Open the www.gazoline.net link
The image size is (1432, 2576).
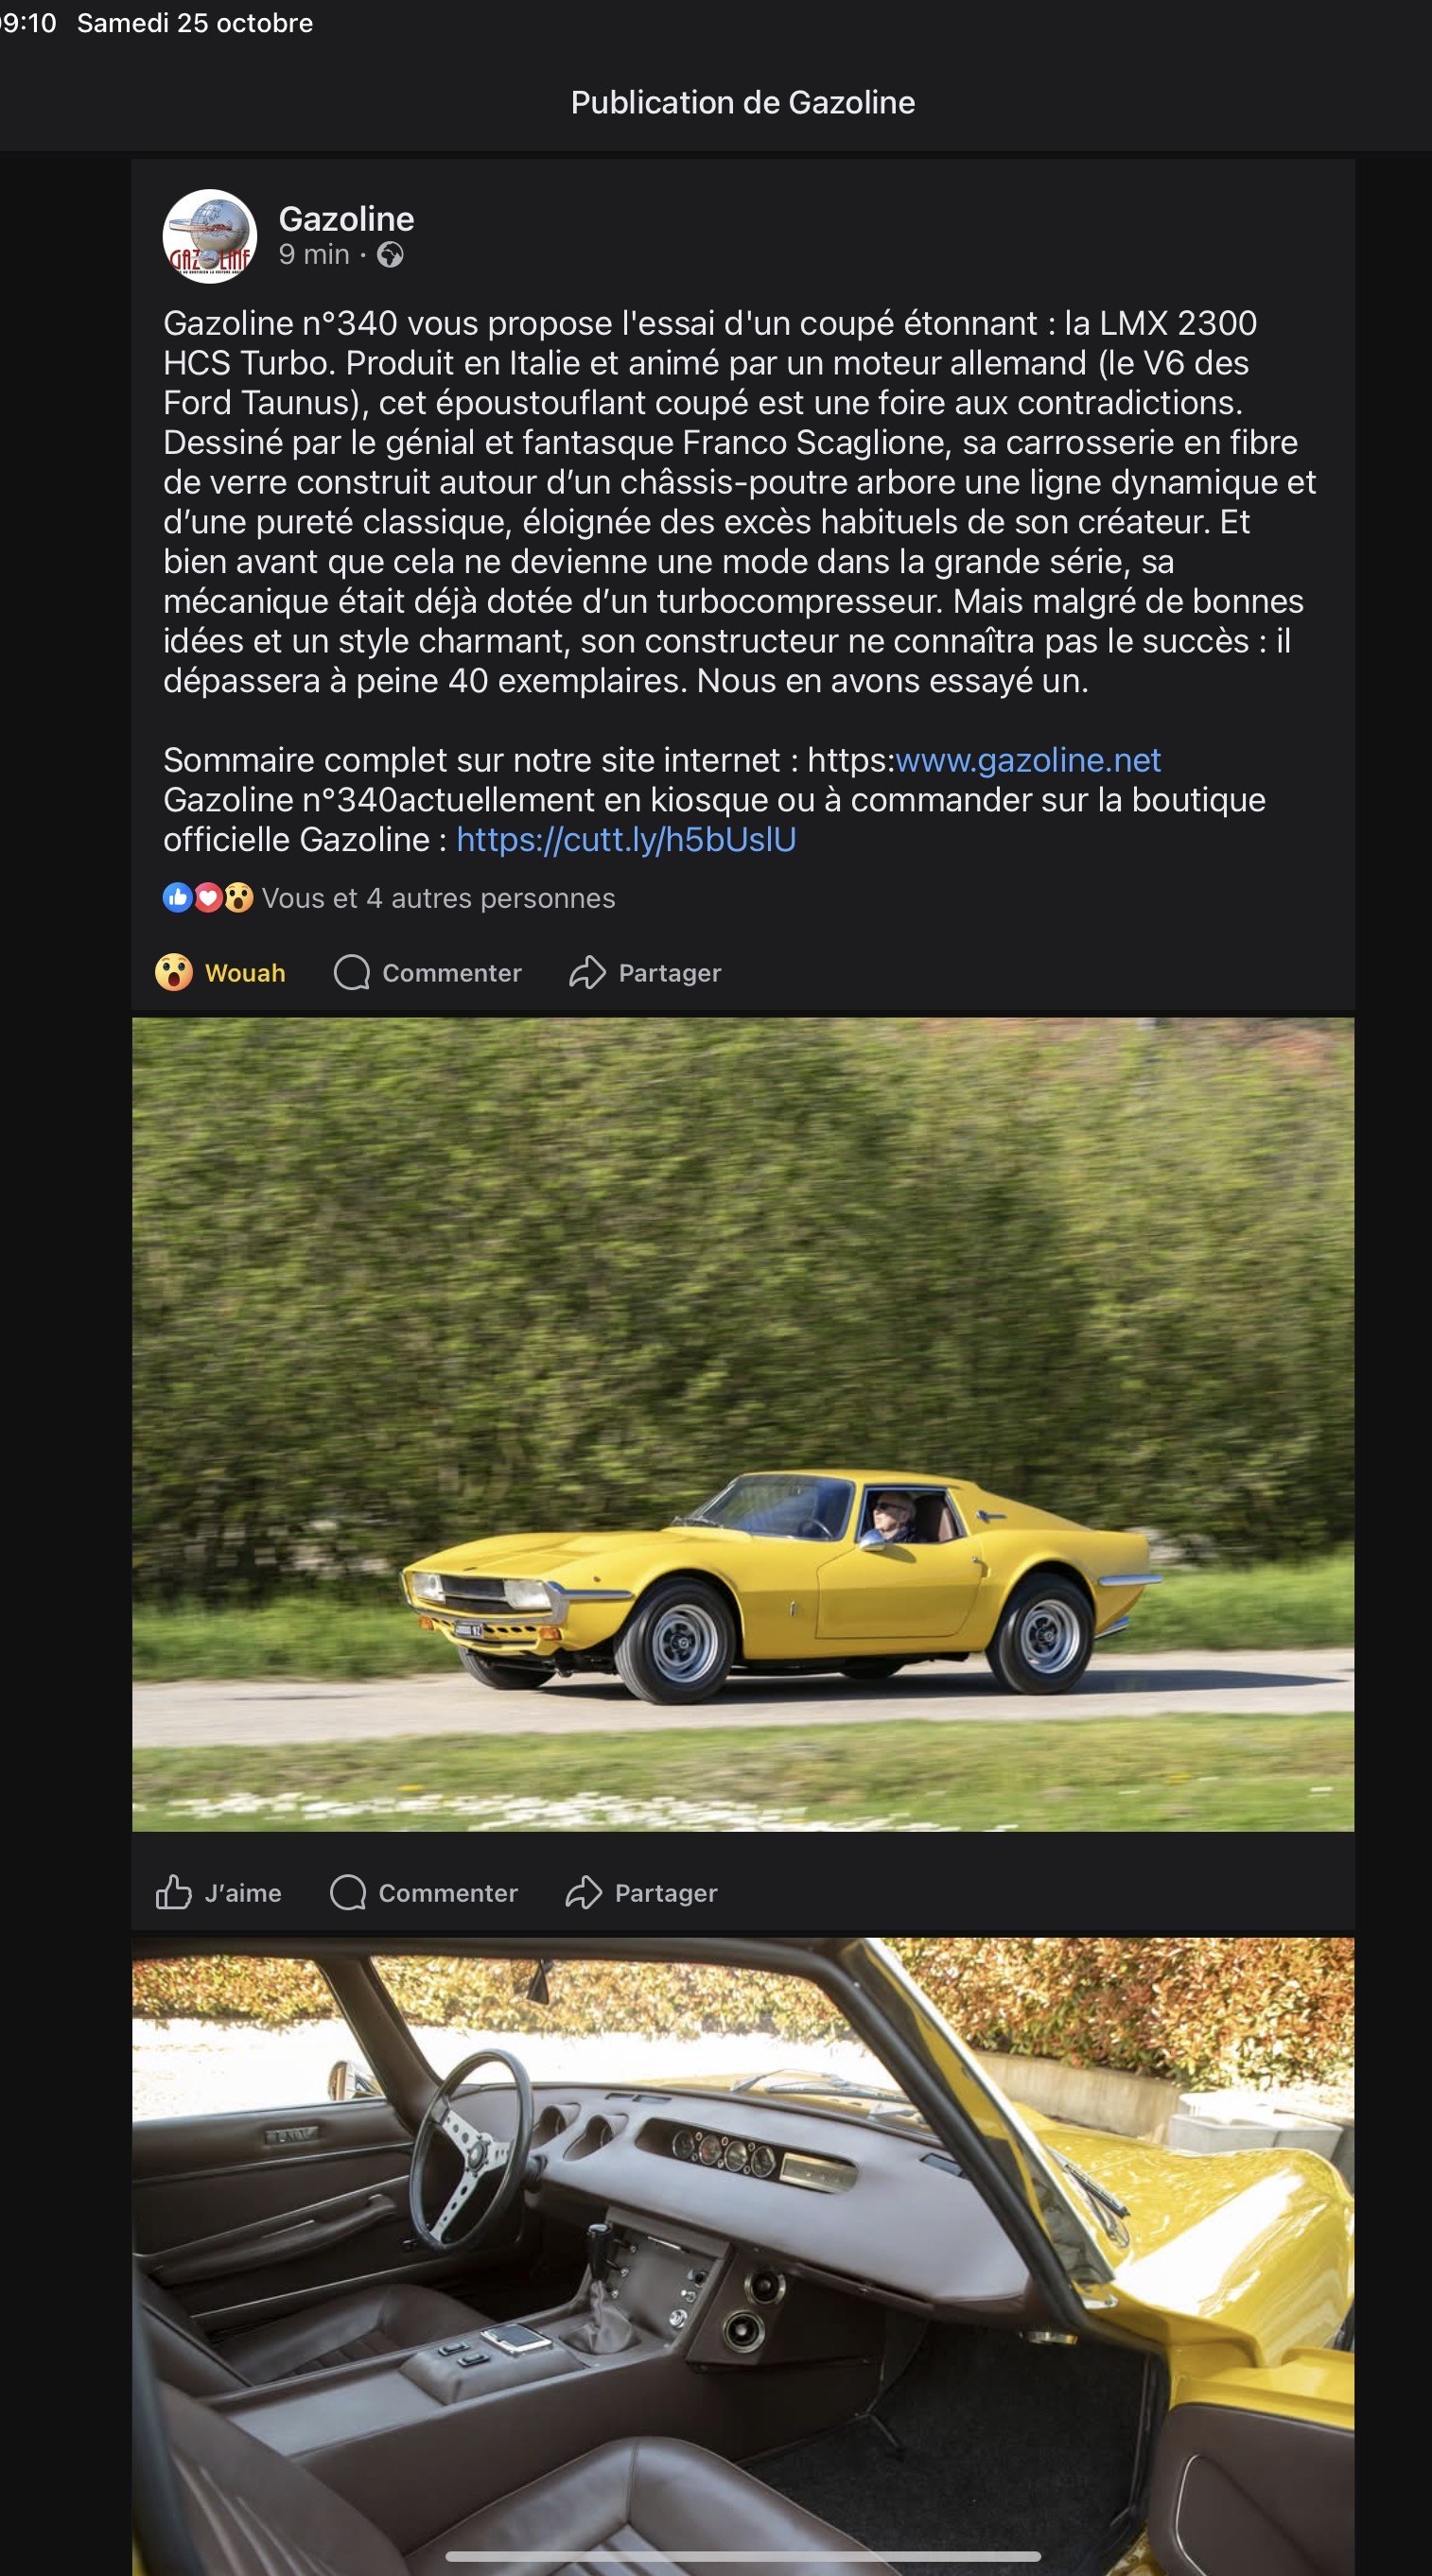1028,760
